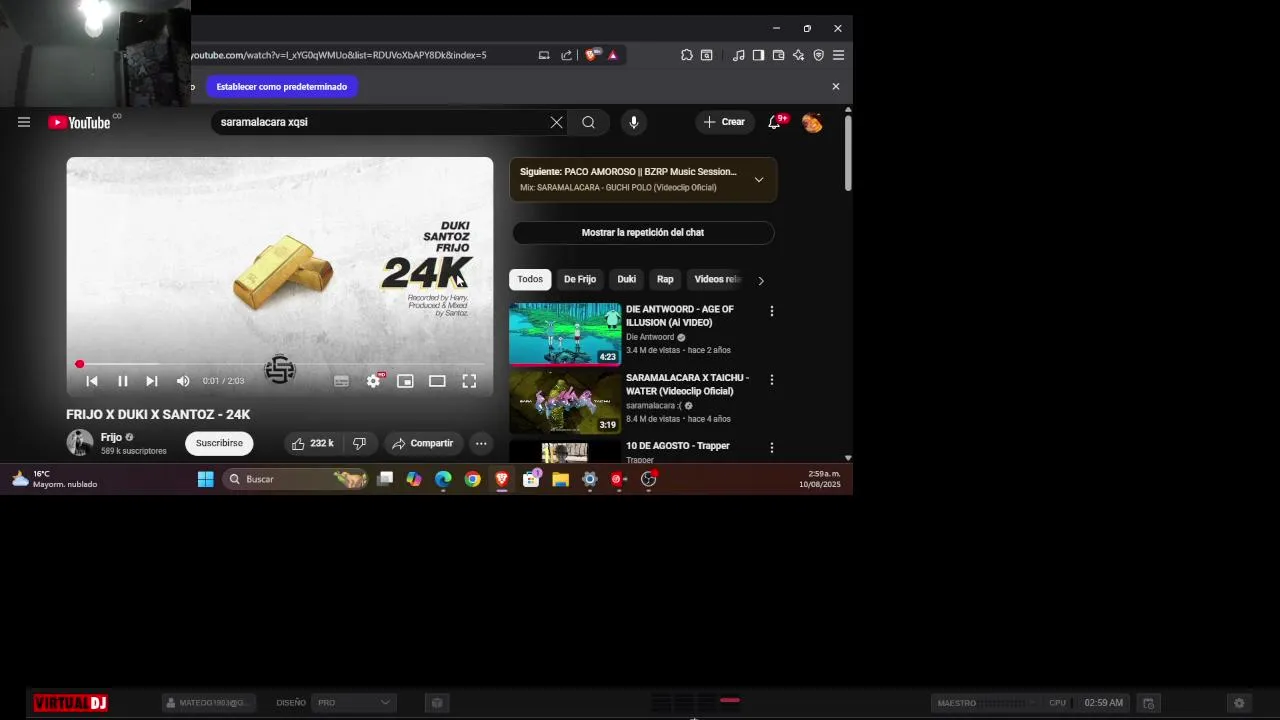Select the Rap filter chip
The height and width of the screenshot is (720, 1280).
[x=665, y=280]
